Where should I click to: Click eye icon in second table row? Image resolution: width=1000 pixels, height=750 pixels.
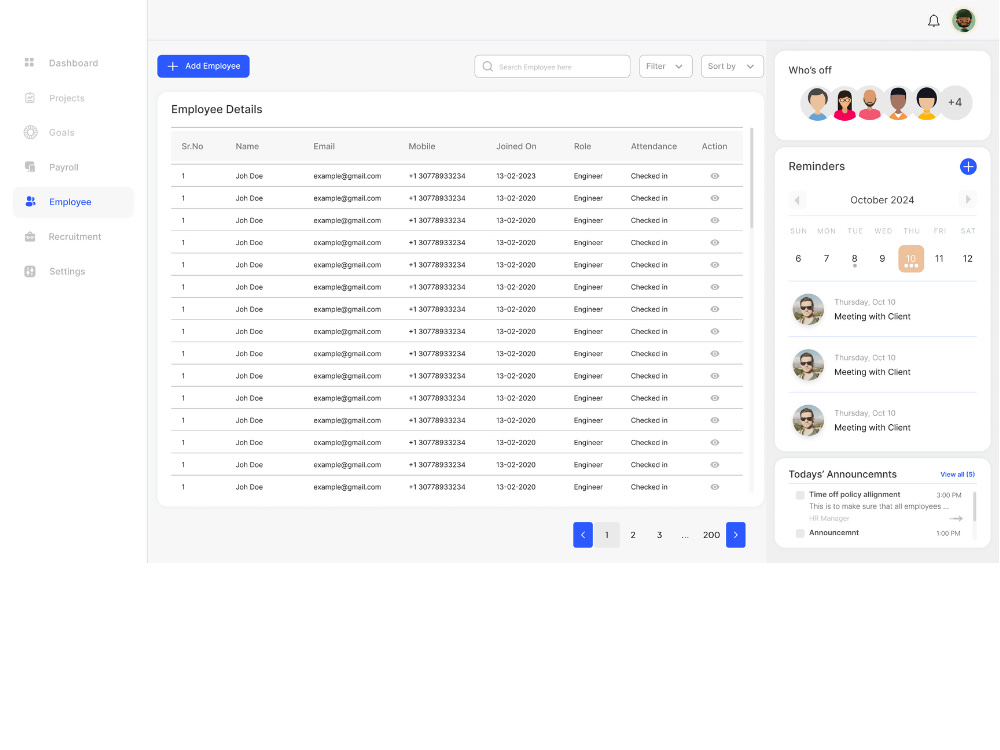(x=714, y=198)
